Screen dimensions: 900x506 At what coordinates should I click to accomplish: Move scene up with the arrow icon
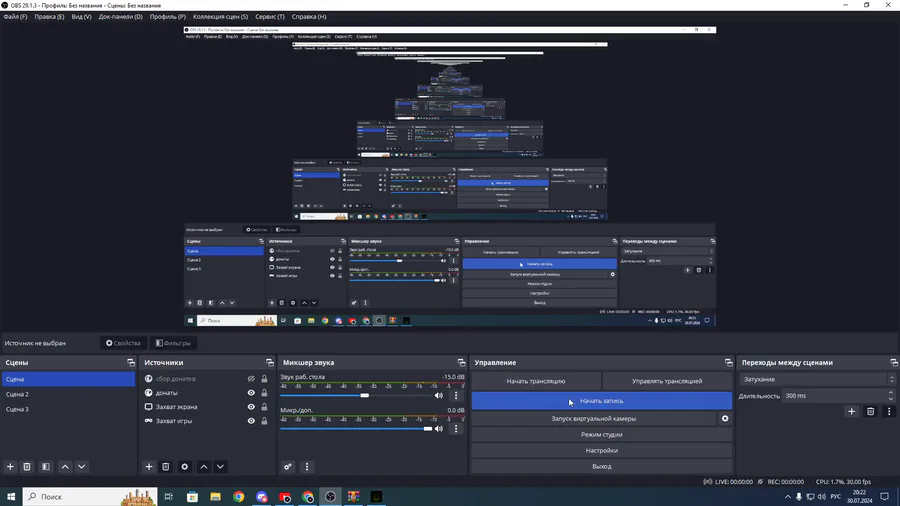point(65,466)
